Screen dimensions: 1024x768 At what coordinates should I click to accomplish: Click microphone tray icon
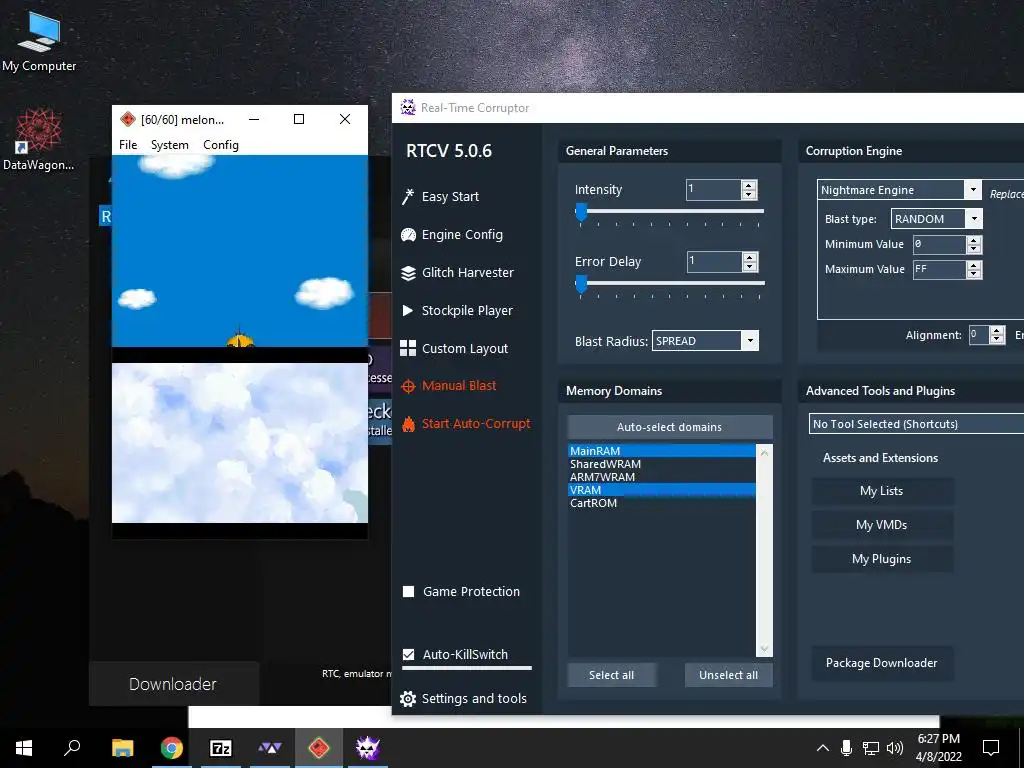tap(846, 748)
